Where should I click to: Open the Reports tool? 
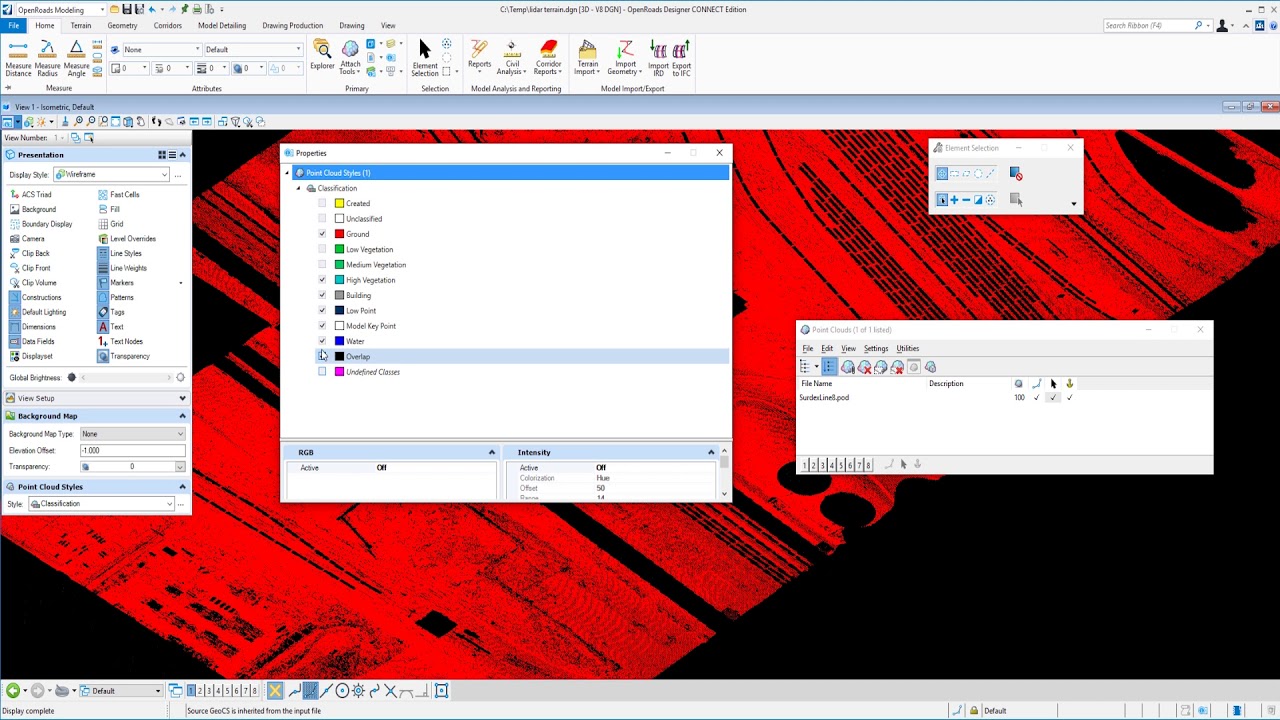coord(479,55)
